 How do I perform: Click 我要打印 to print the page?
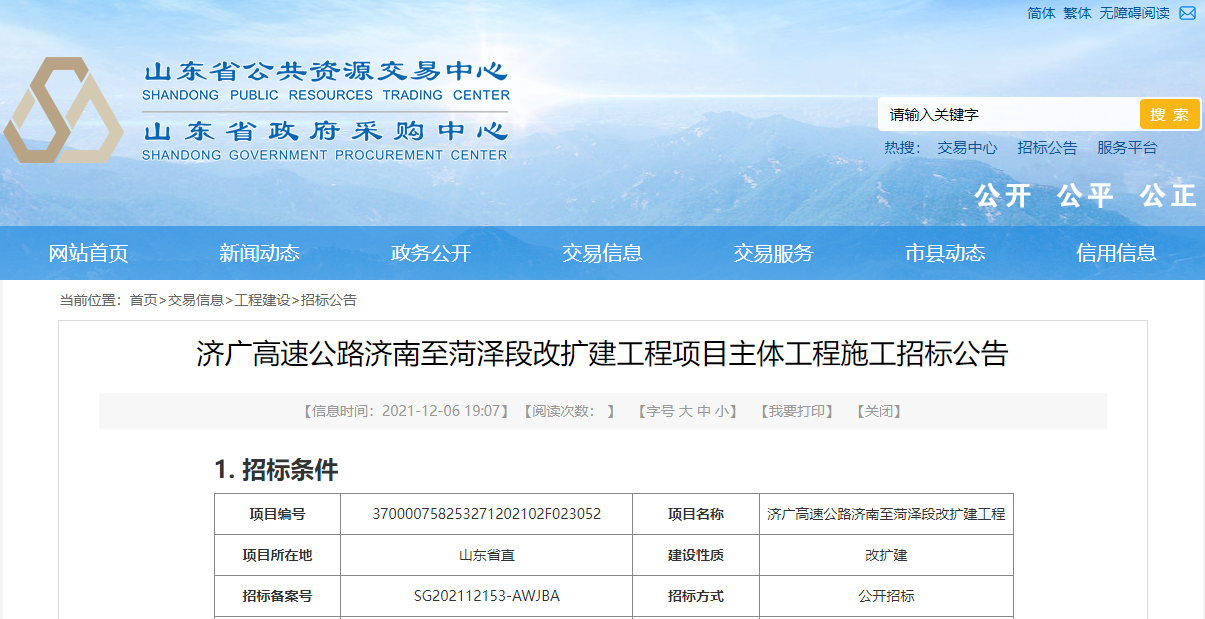pos(795,411)
